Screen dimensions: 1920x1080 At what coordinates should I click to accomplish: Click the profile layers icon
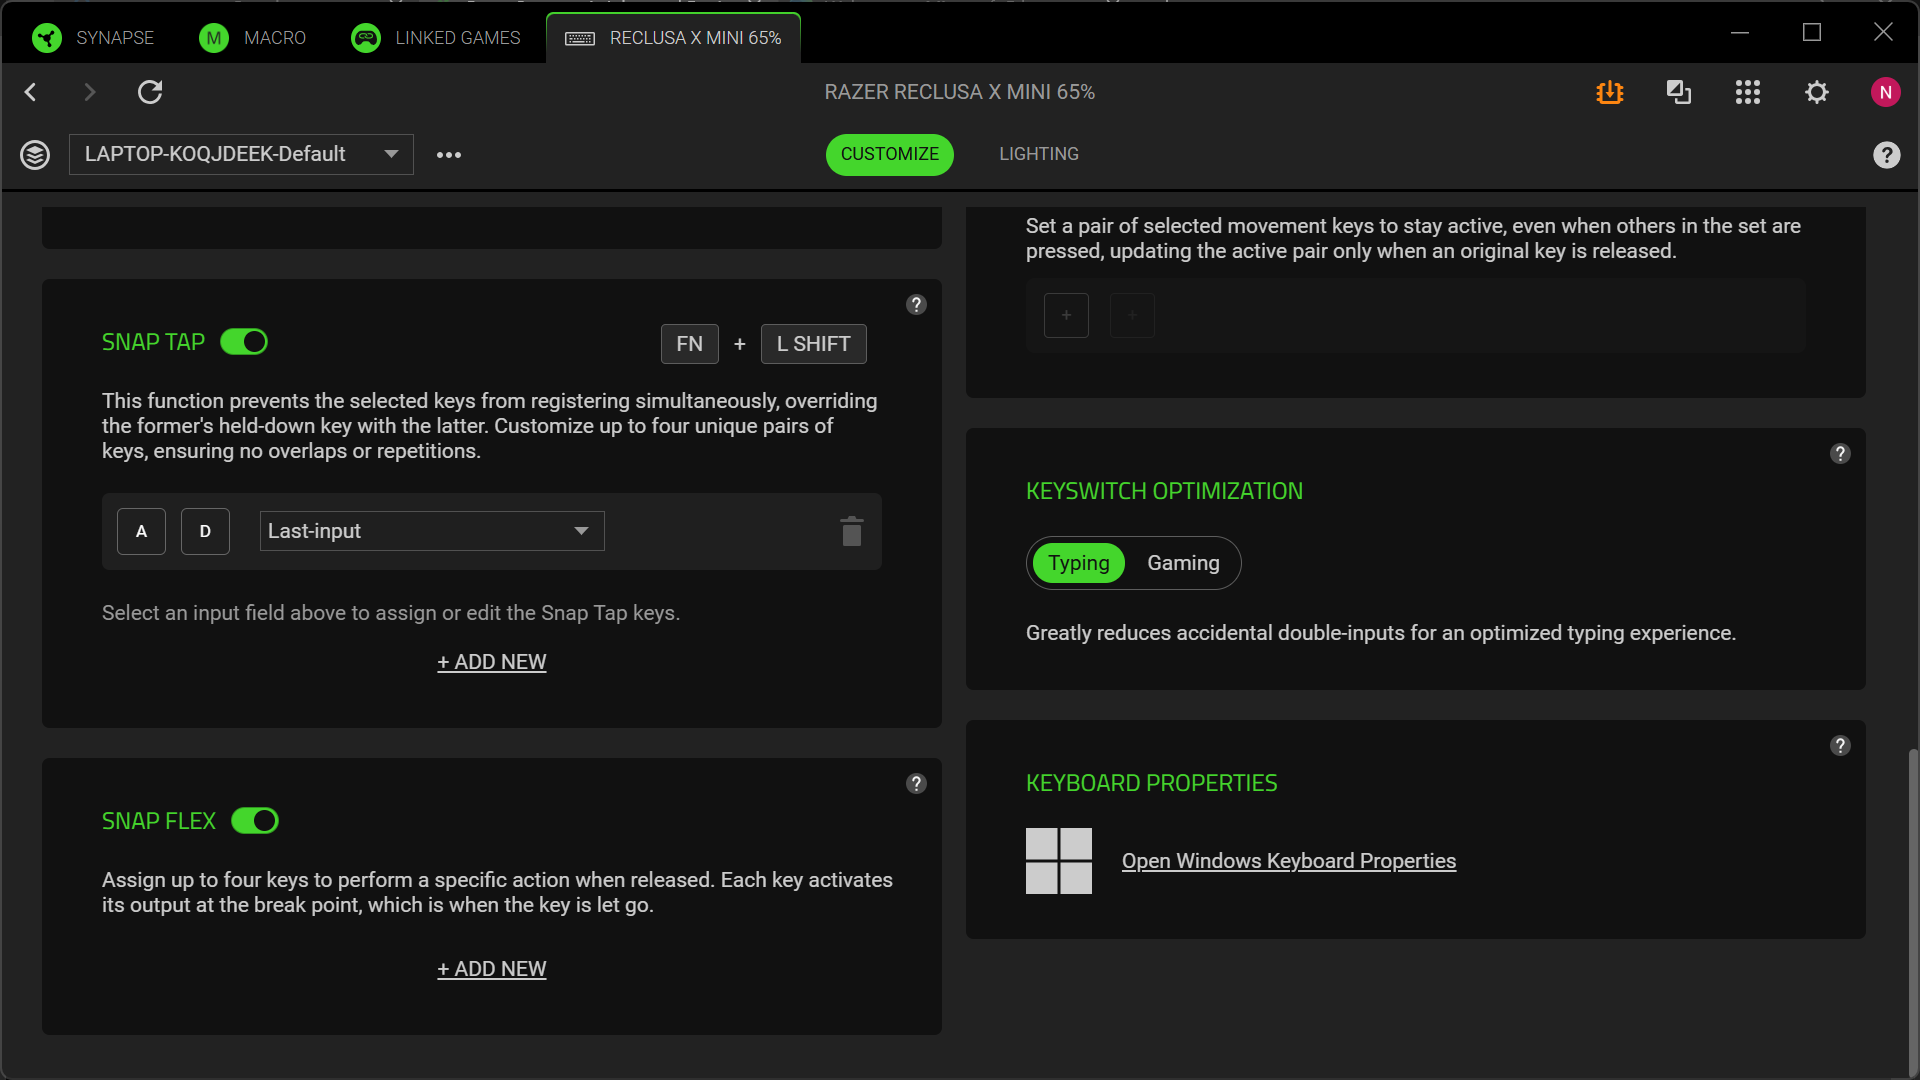click(x=35, y=155)
